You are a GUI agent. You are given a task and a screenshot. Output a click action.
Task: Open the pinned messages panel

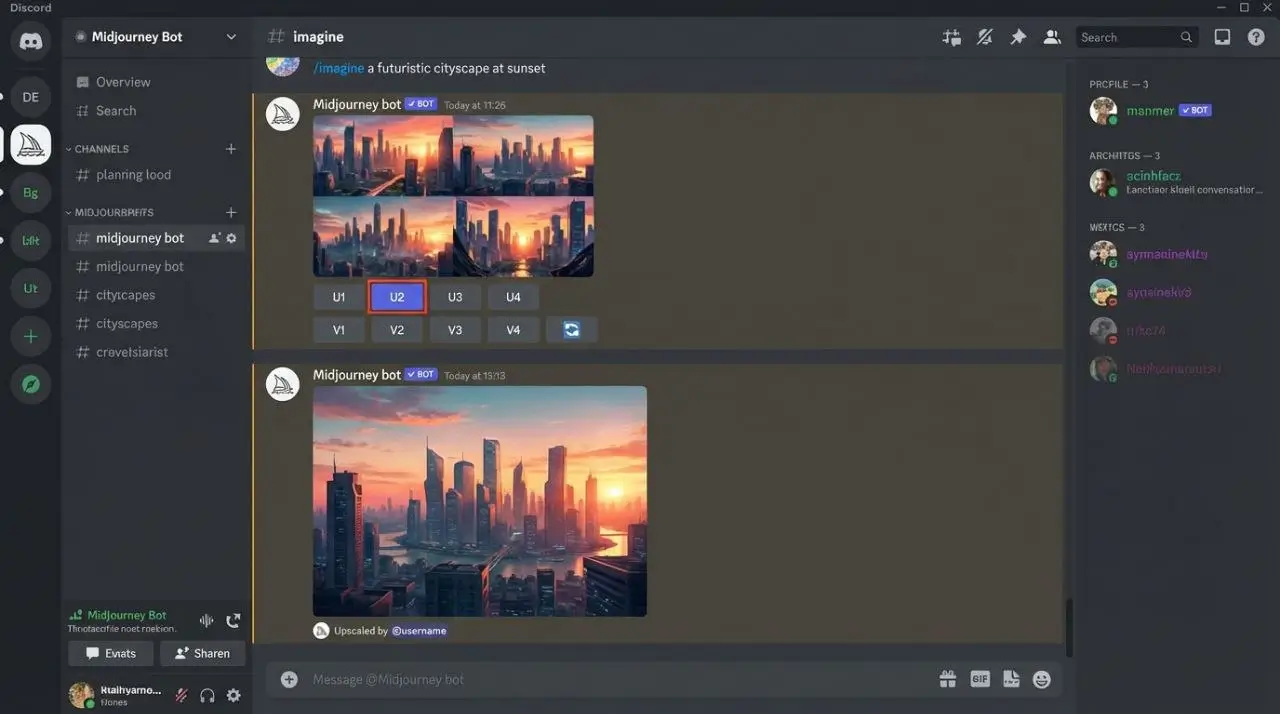tap(1018, 36)
